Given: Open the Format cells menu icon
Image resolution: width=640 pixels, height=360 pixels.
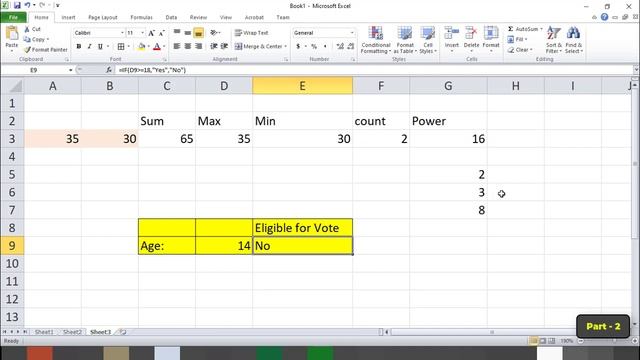Looking at the screenshot, I should click(491, 33).
